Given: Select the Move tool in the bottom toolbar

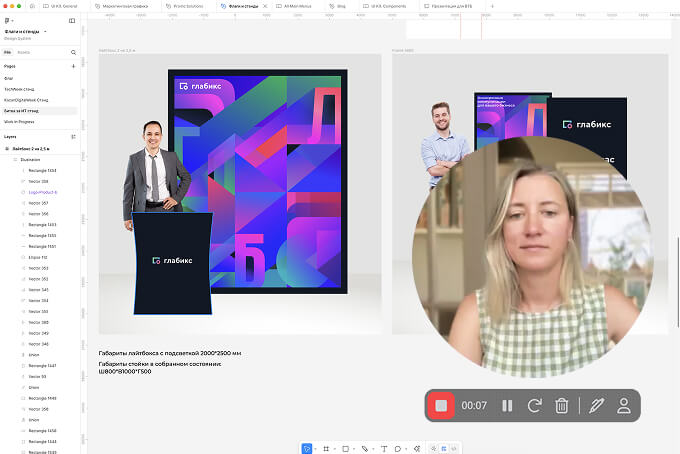Looking at the screenshot, I should pos(307,449).
